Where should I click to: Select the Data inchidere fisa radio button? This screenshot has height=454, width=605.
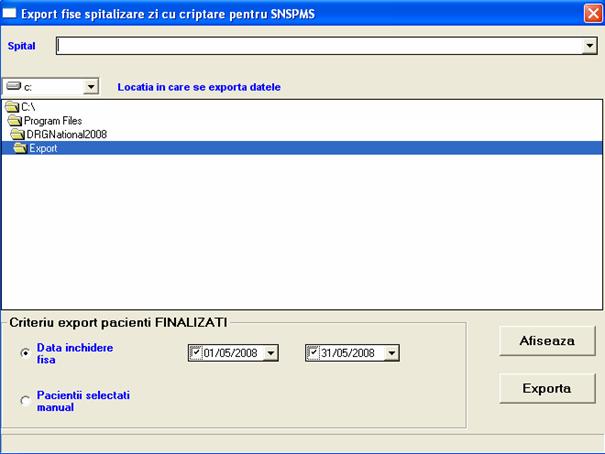tap(25, 353)
